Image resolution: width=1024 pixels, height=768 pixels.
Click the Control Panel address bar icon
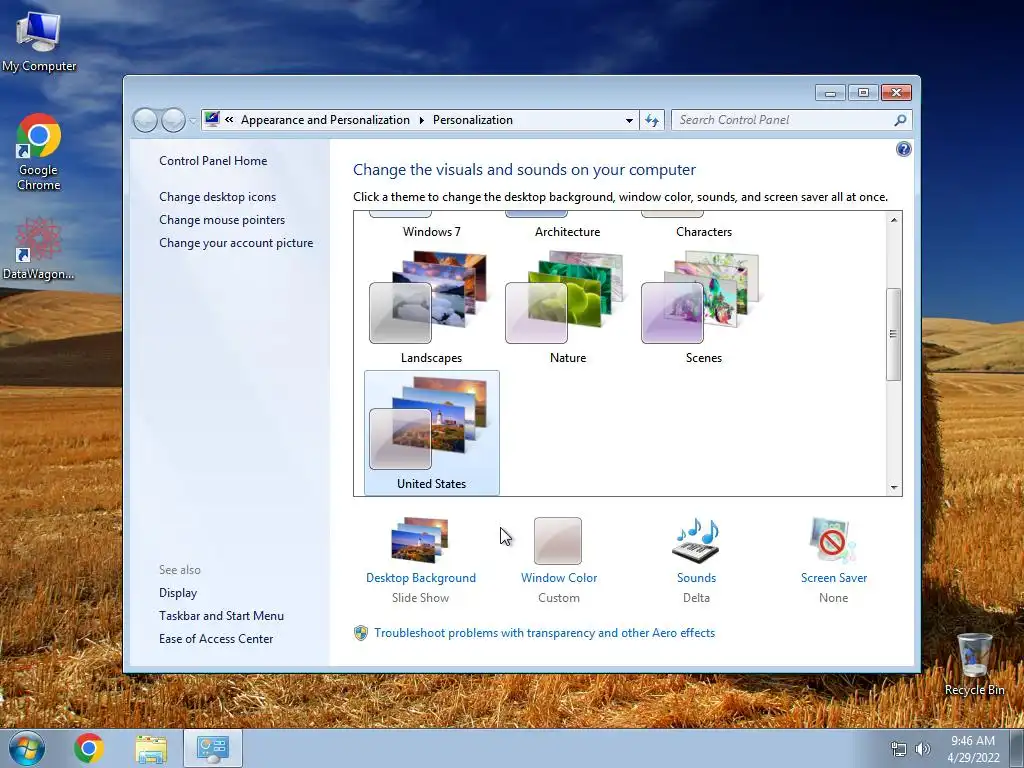212,120
